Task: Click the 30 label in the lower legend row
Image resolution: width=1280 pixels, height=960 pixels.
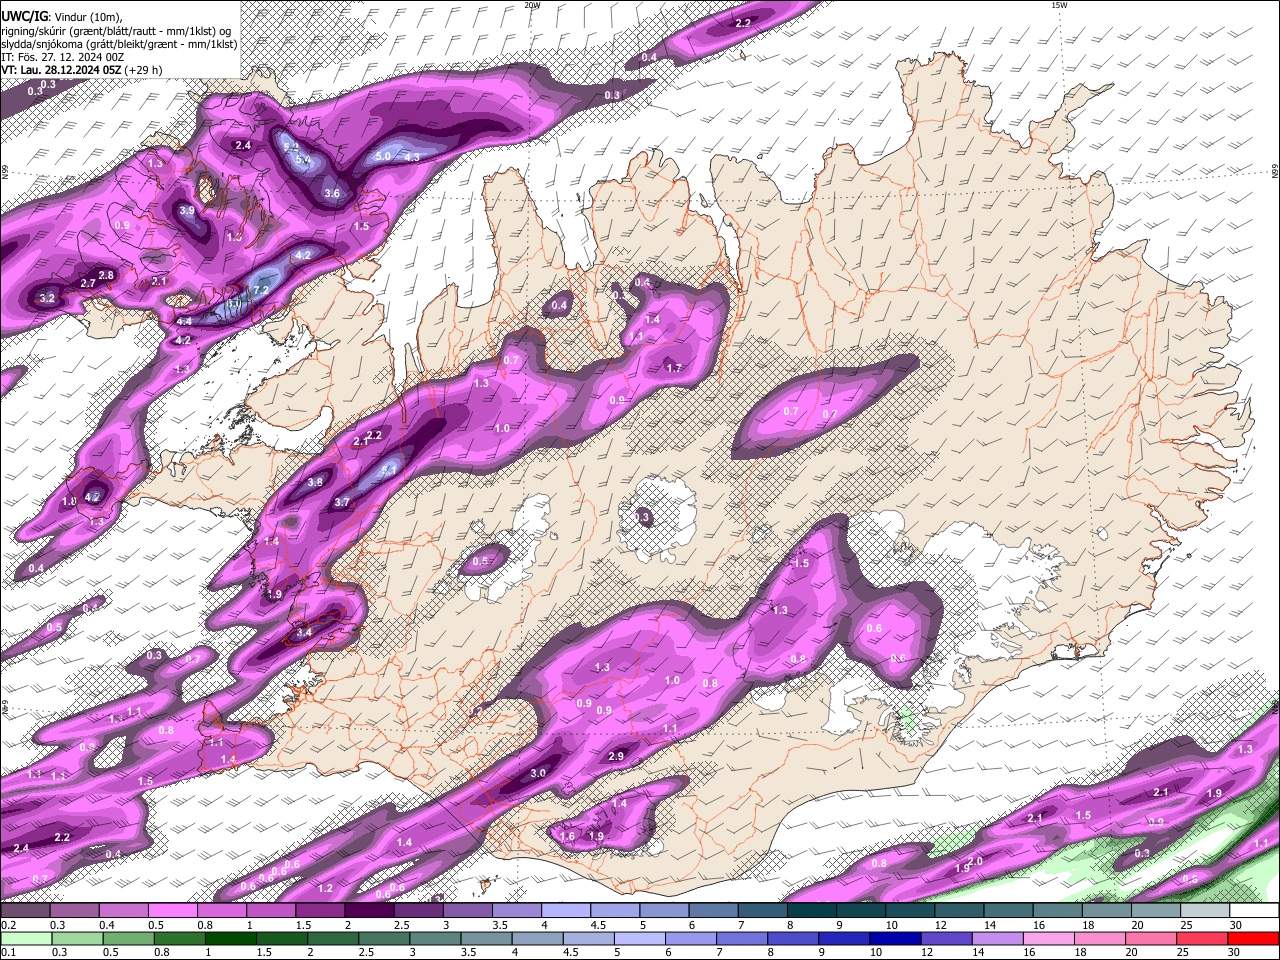Action: point(1236,952)
